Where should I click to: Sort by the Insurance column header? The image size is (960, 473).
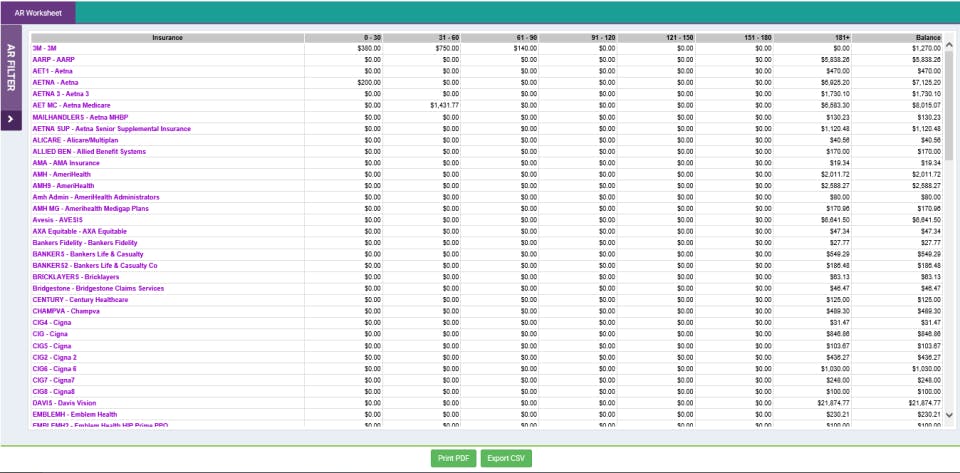tap(167, 38)
